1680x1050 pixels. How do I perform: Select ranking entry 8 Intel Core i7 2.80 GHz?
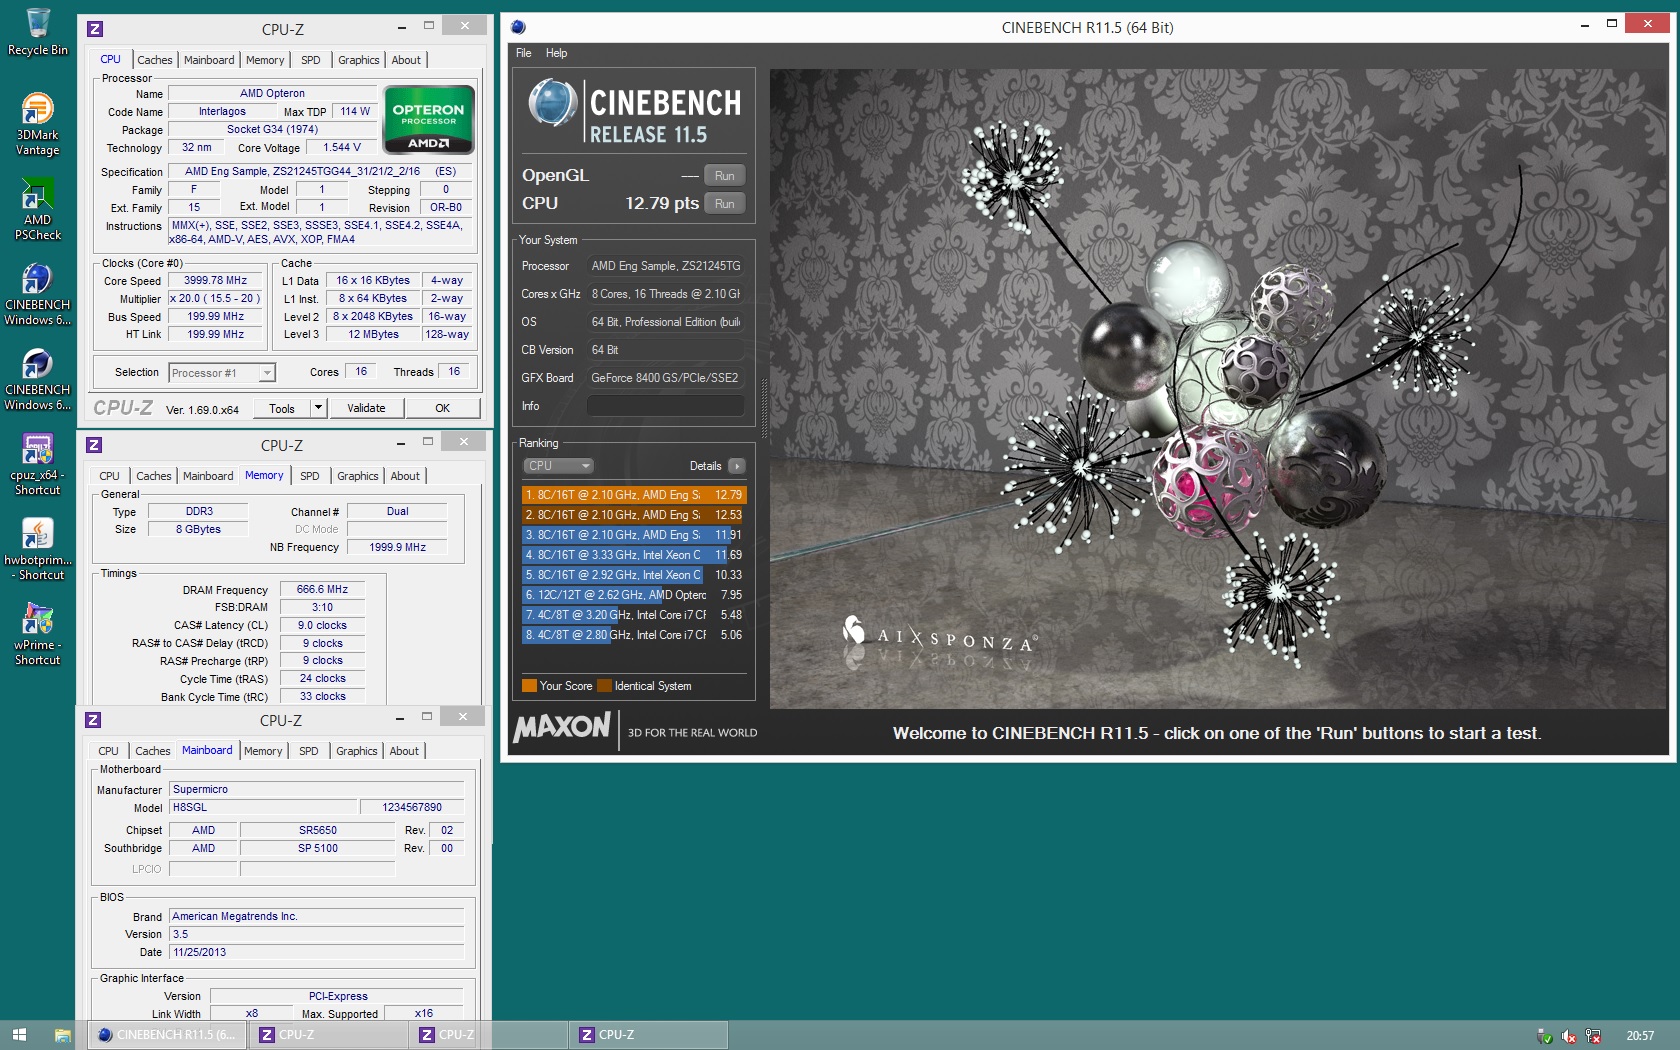point(634,635)
